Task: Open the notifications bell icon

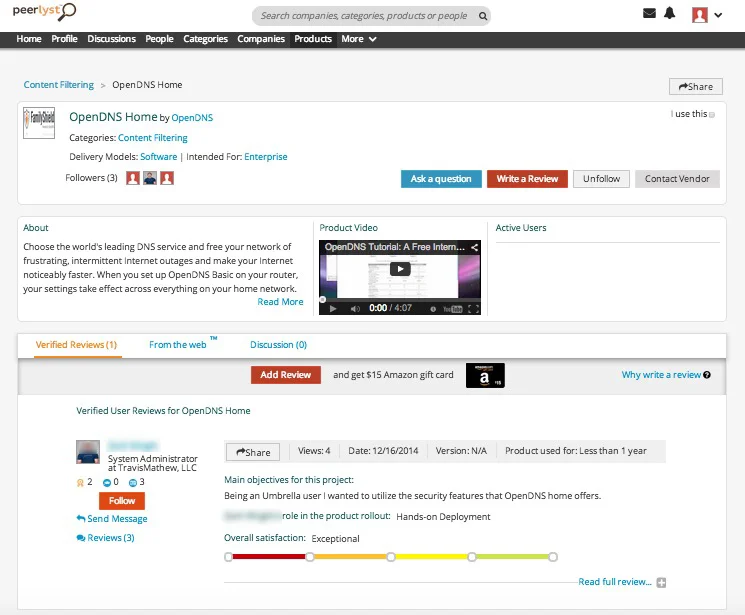Action: pyautogui.click(x=669, y=13)
